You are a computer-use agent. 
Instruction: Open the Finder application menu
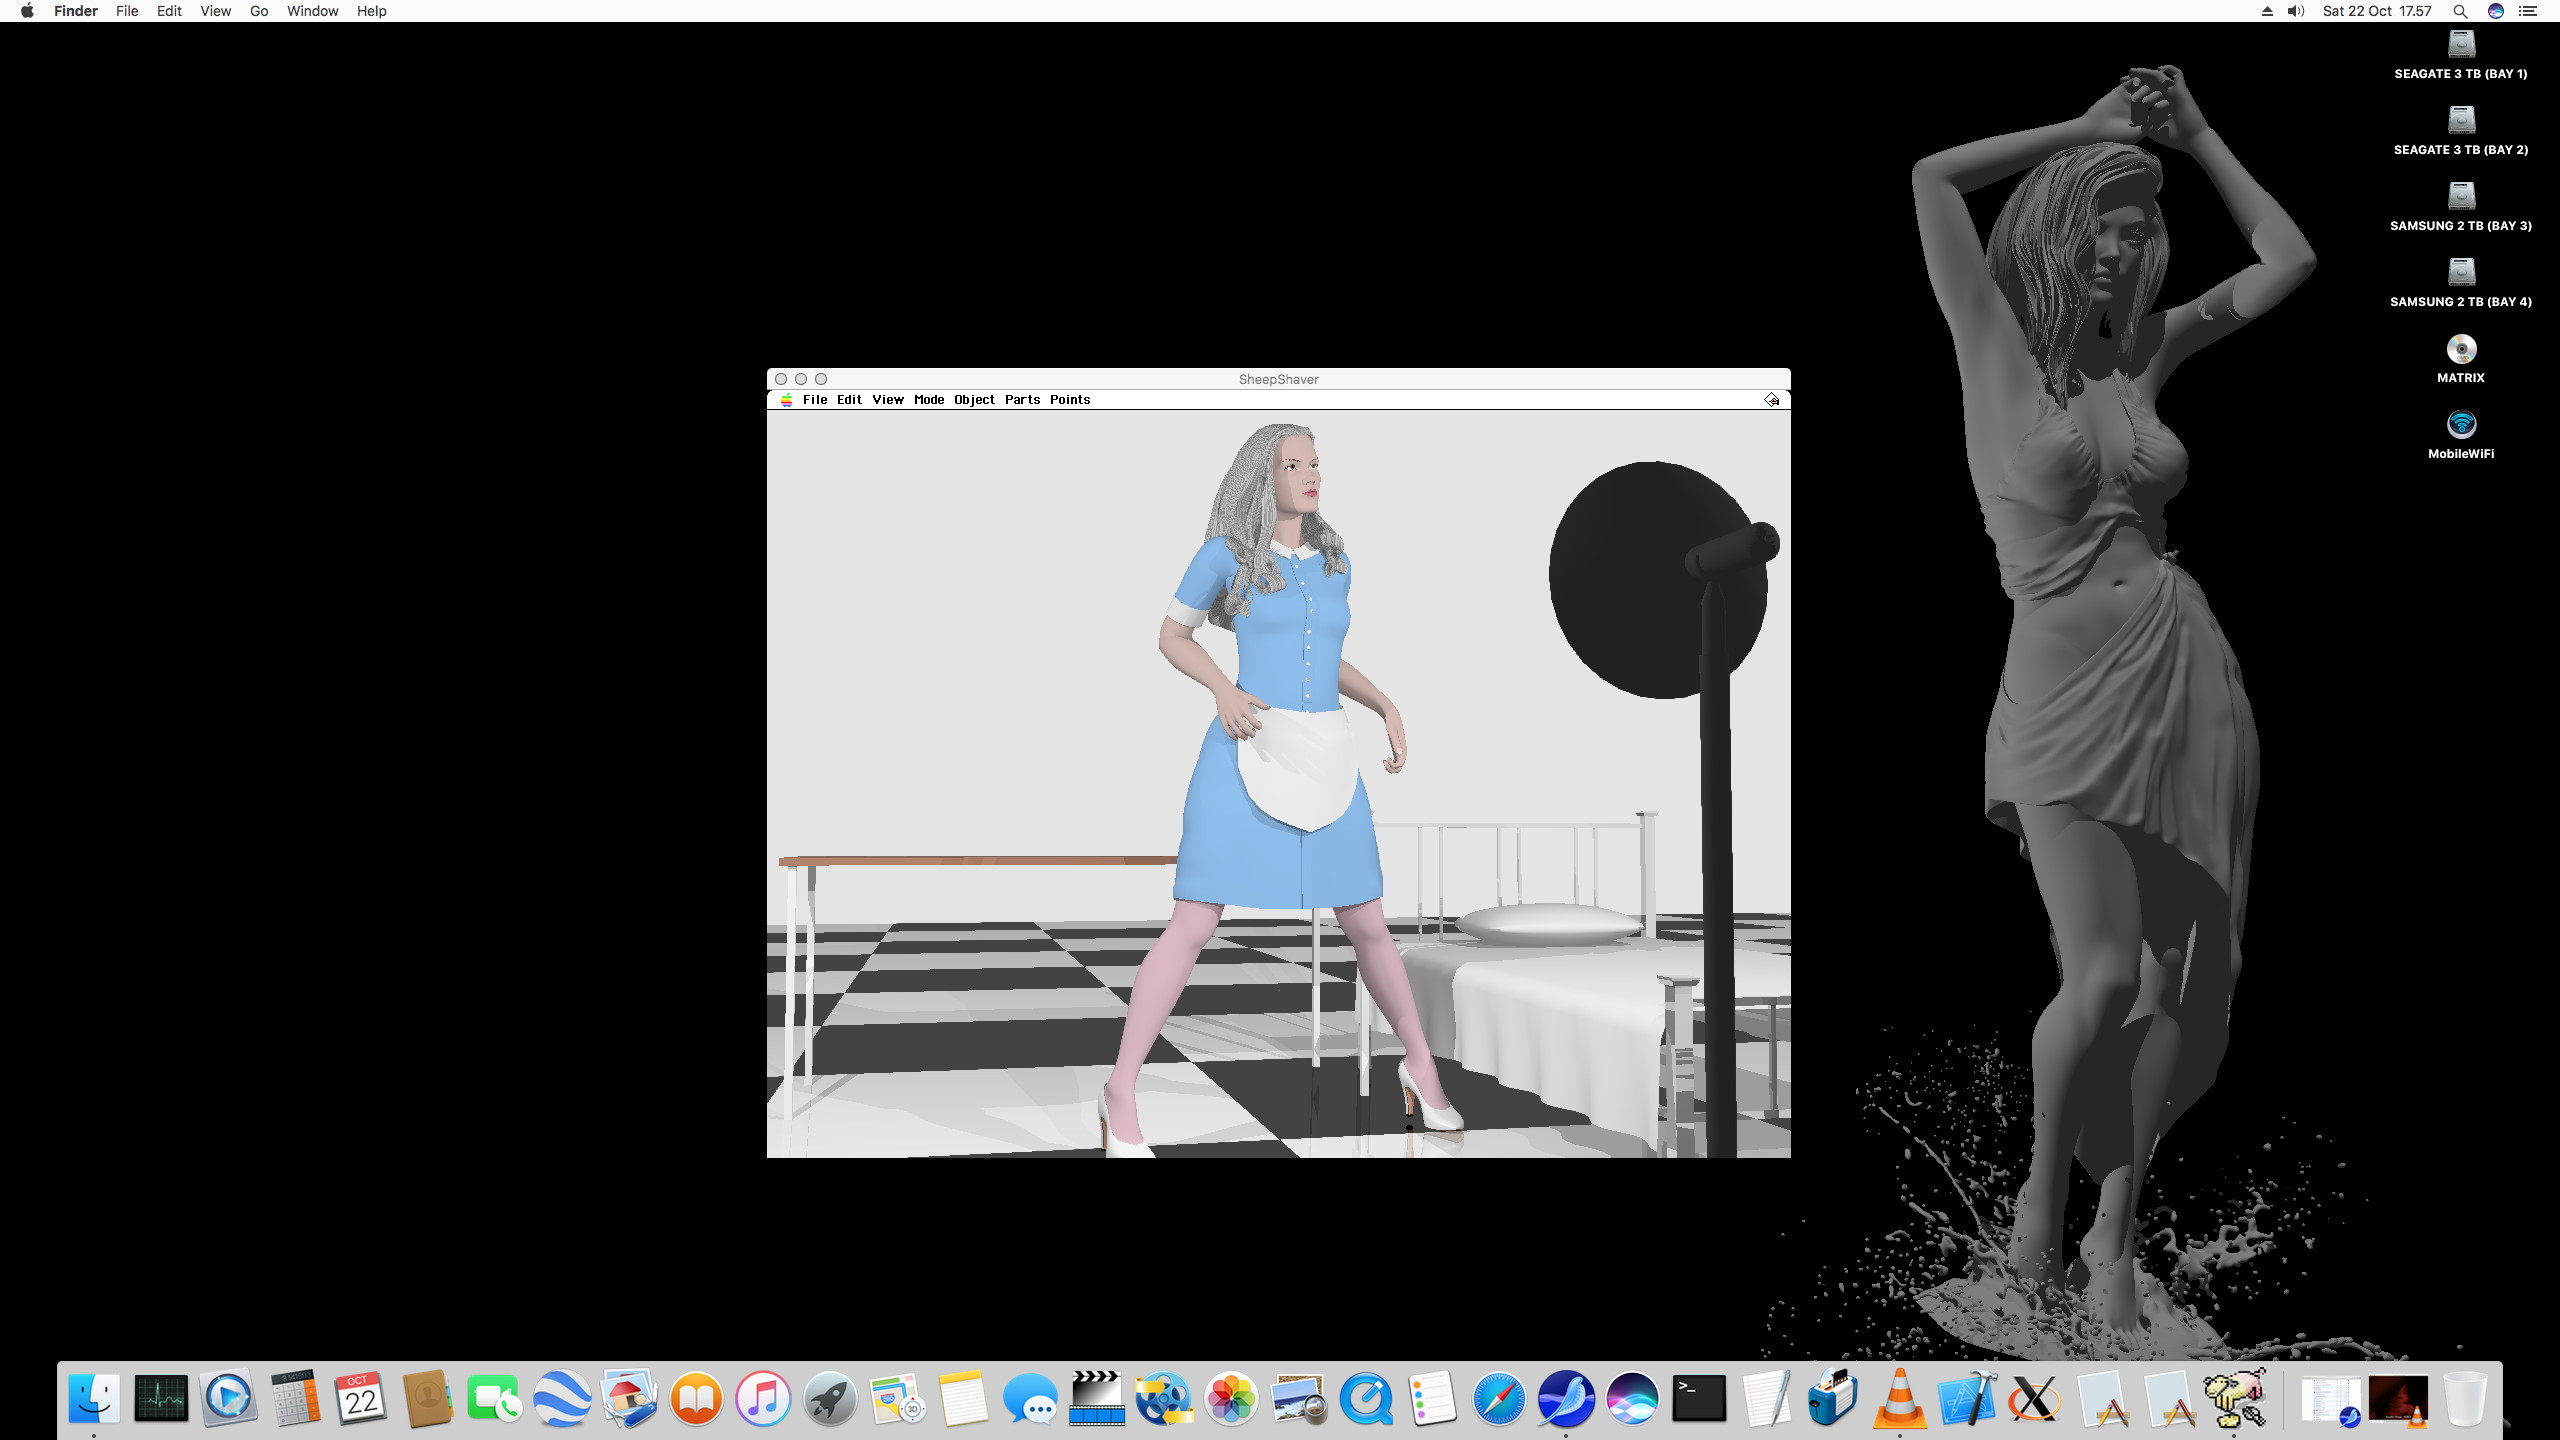76,11
